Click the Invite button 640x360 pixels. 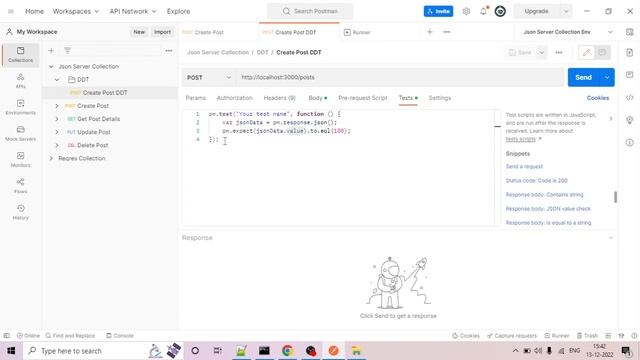pyautogui.click(x=438, y=11)
